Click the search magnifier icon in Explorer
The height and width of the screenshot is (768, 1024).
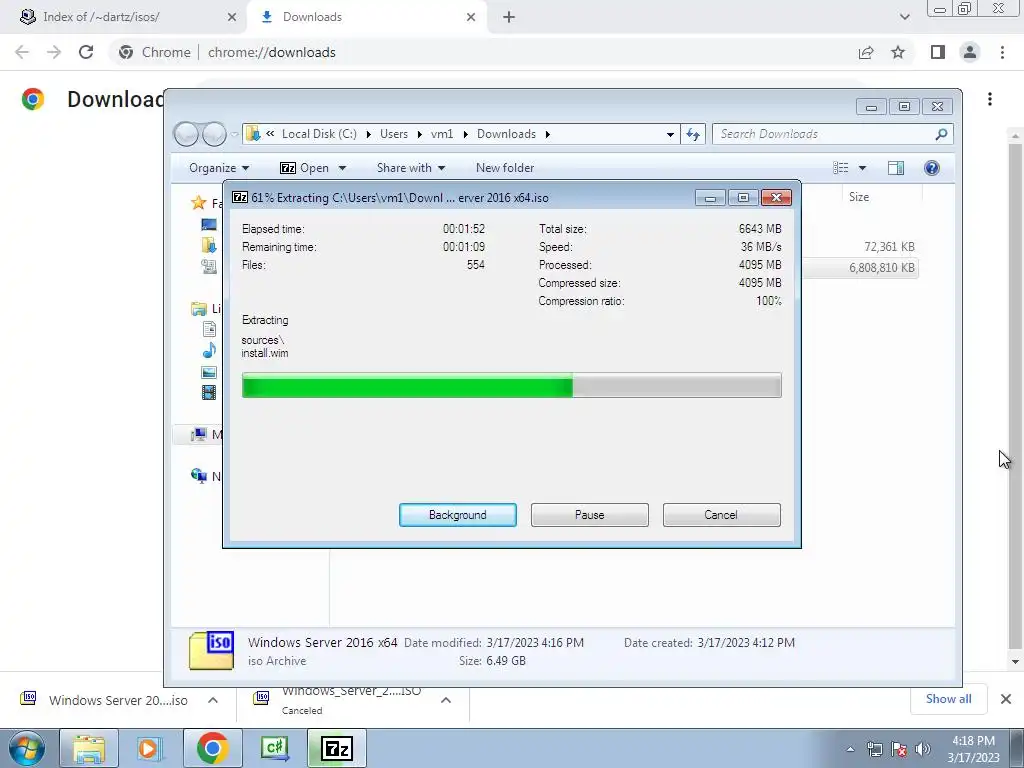point(941,134)
